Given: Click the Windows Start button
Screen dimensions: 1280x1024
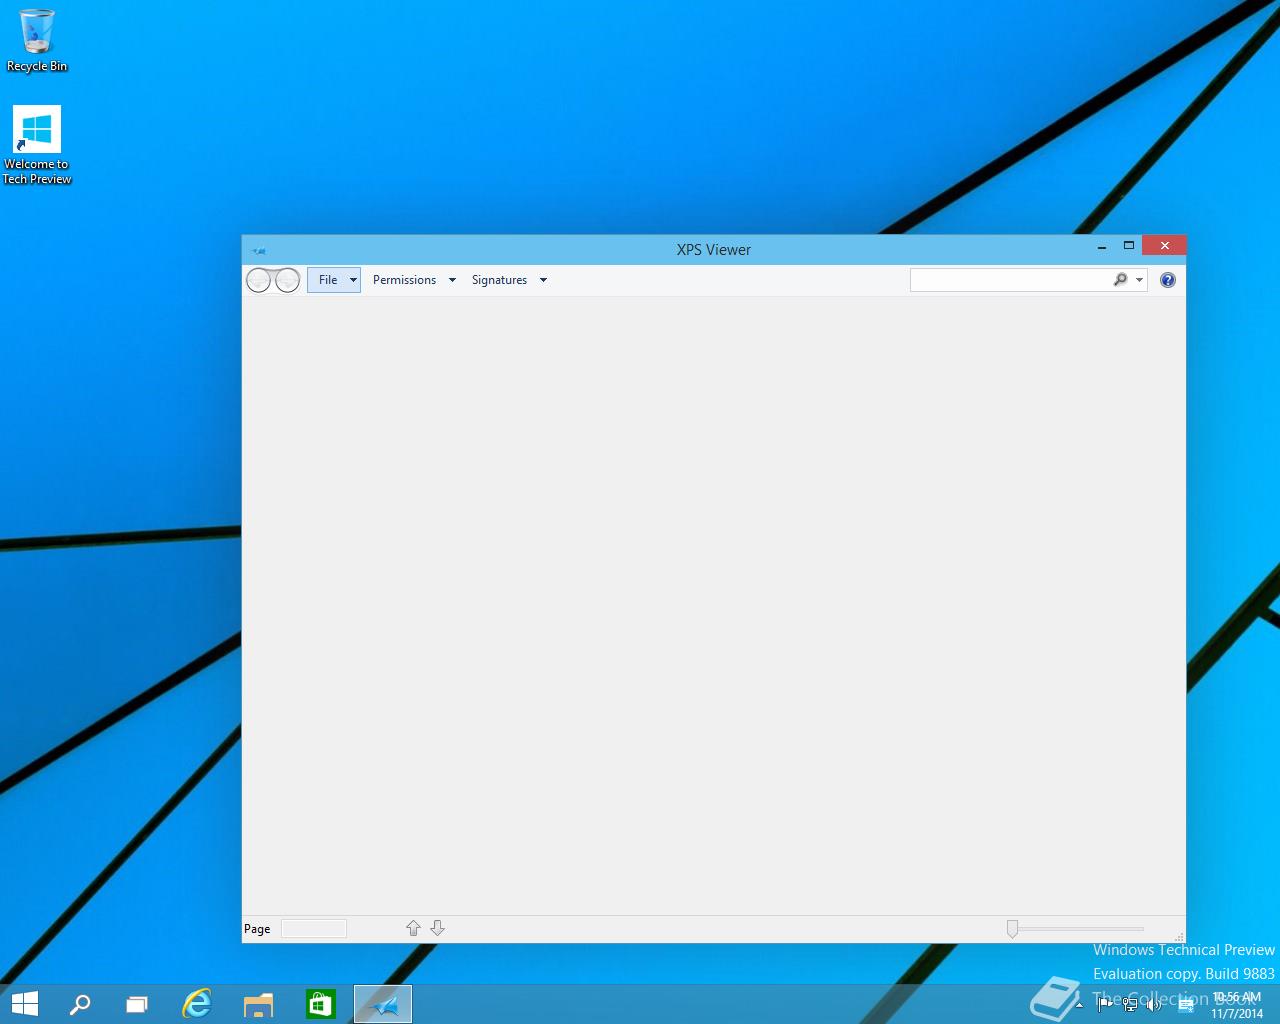Looking at the screenshot, I should pos(24,1004).
